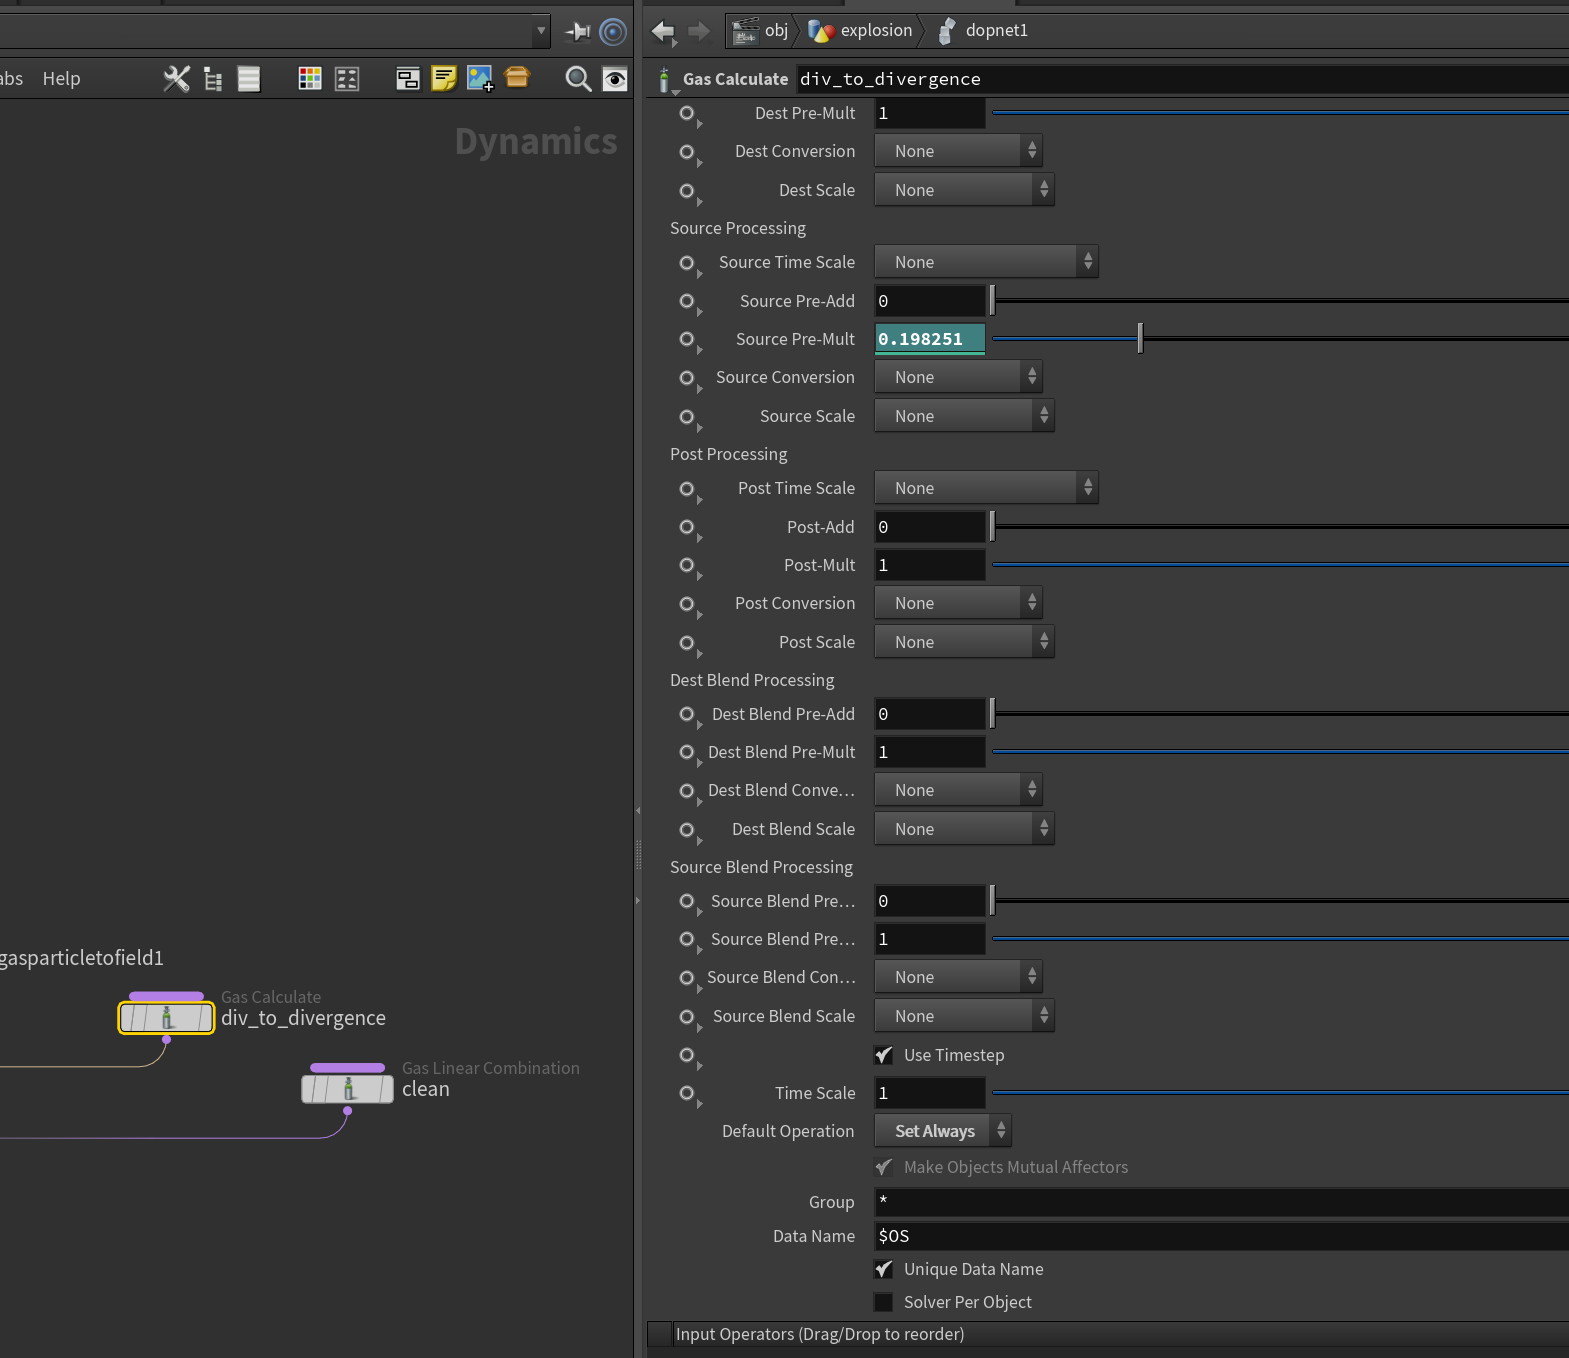Click the Source Pre-Mult slider handle
The width and height of the screenshot is (1569, 1358).
[x=1140, y=339]
